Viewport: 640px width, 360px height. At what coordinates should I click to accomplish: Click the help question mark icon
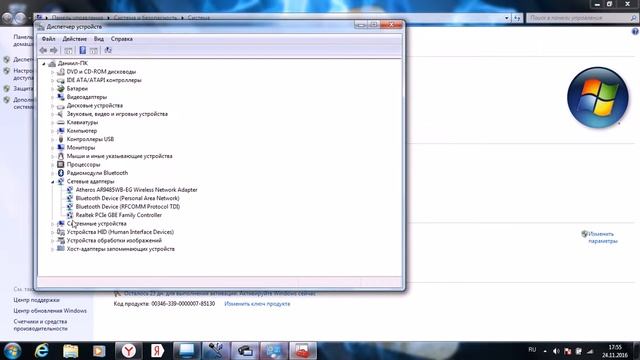click(635, 31)
